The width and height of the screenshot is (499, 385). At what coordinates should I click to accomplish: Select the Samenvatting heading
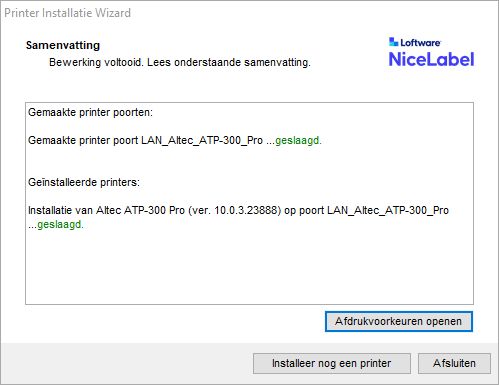click(x=63, y=45)
